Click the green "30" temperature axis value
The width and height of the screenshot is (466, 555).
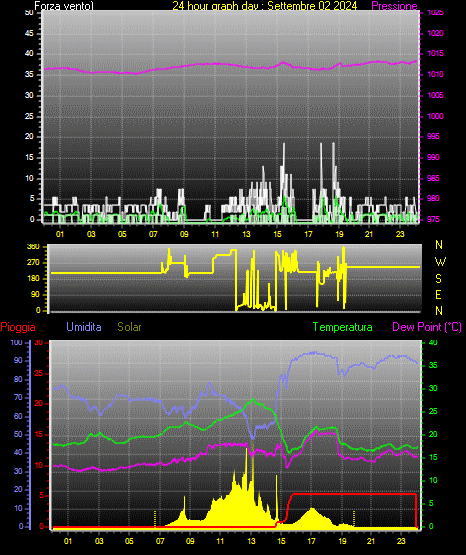[433, 388]
